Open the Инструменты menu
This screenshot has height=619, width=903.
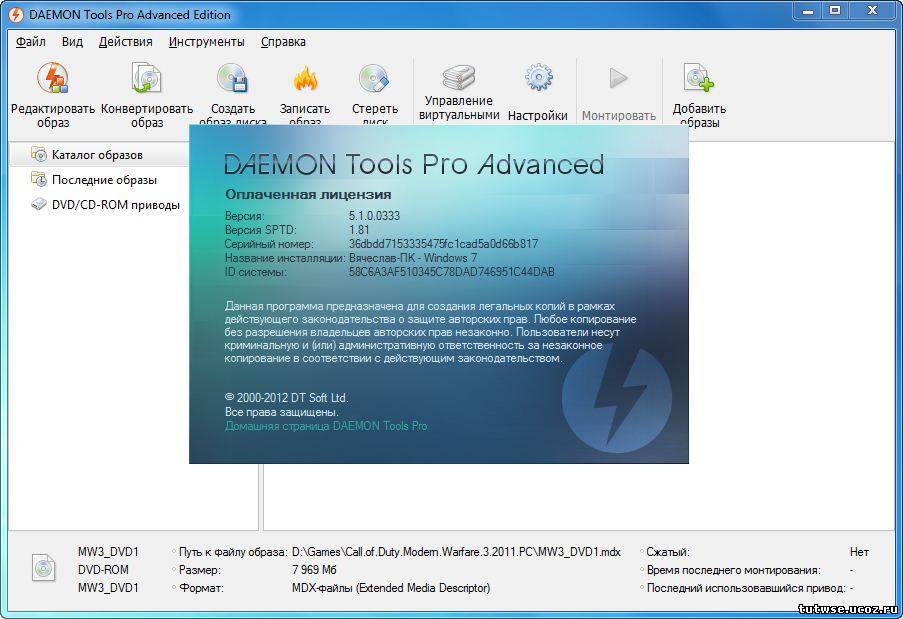tap(207, 41)
